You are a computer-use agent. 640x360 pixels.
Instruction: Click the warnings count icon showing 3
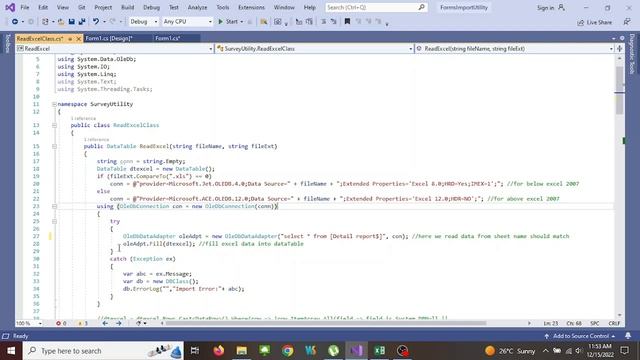[x=80, y=323]
